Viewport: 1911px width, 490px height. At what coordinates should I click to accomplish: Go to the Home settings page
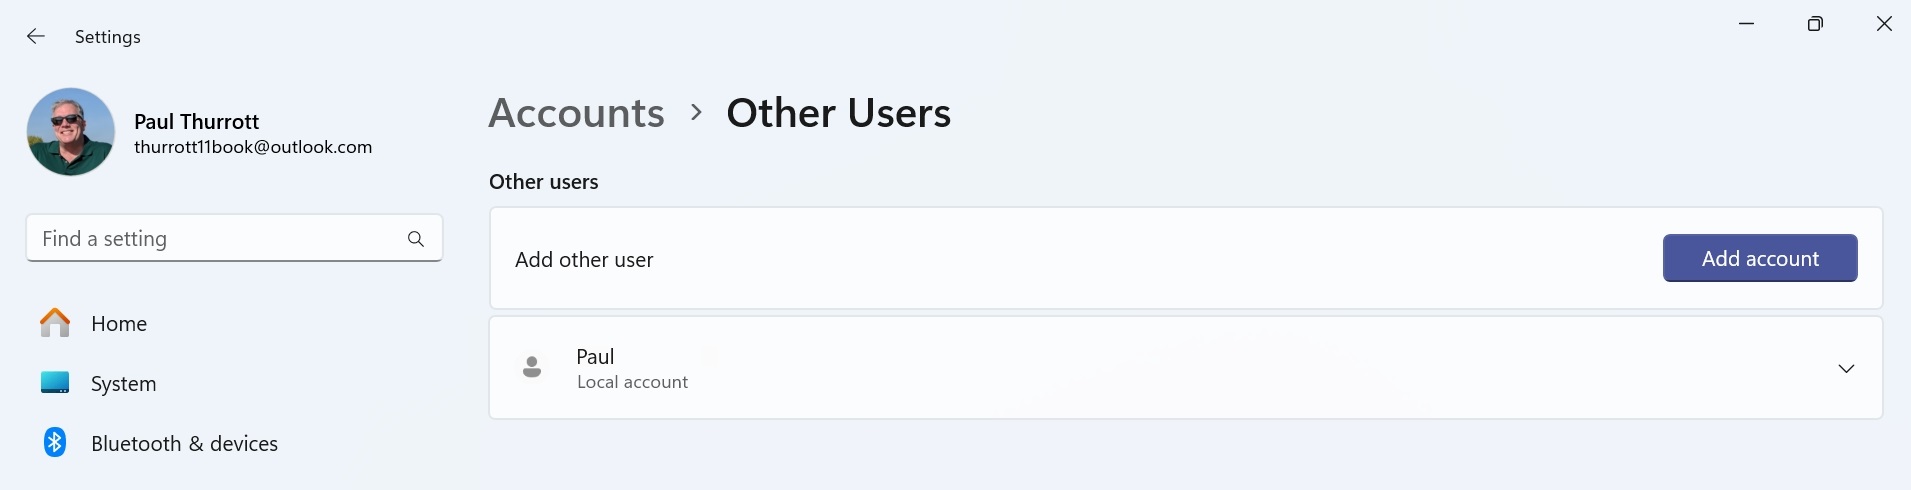[119, 324]
